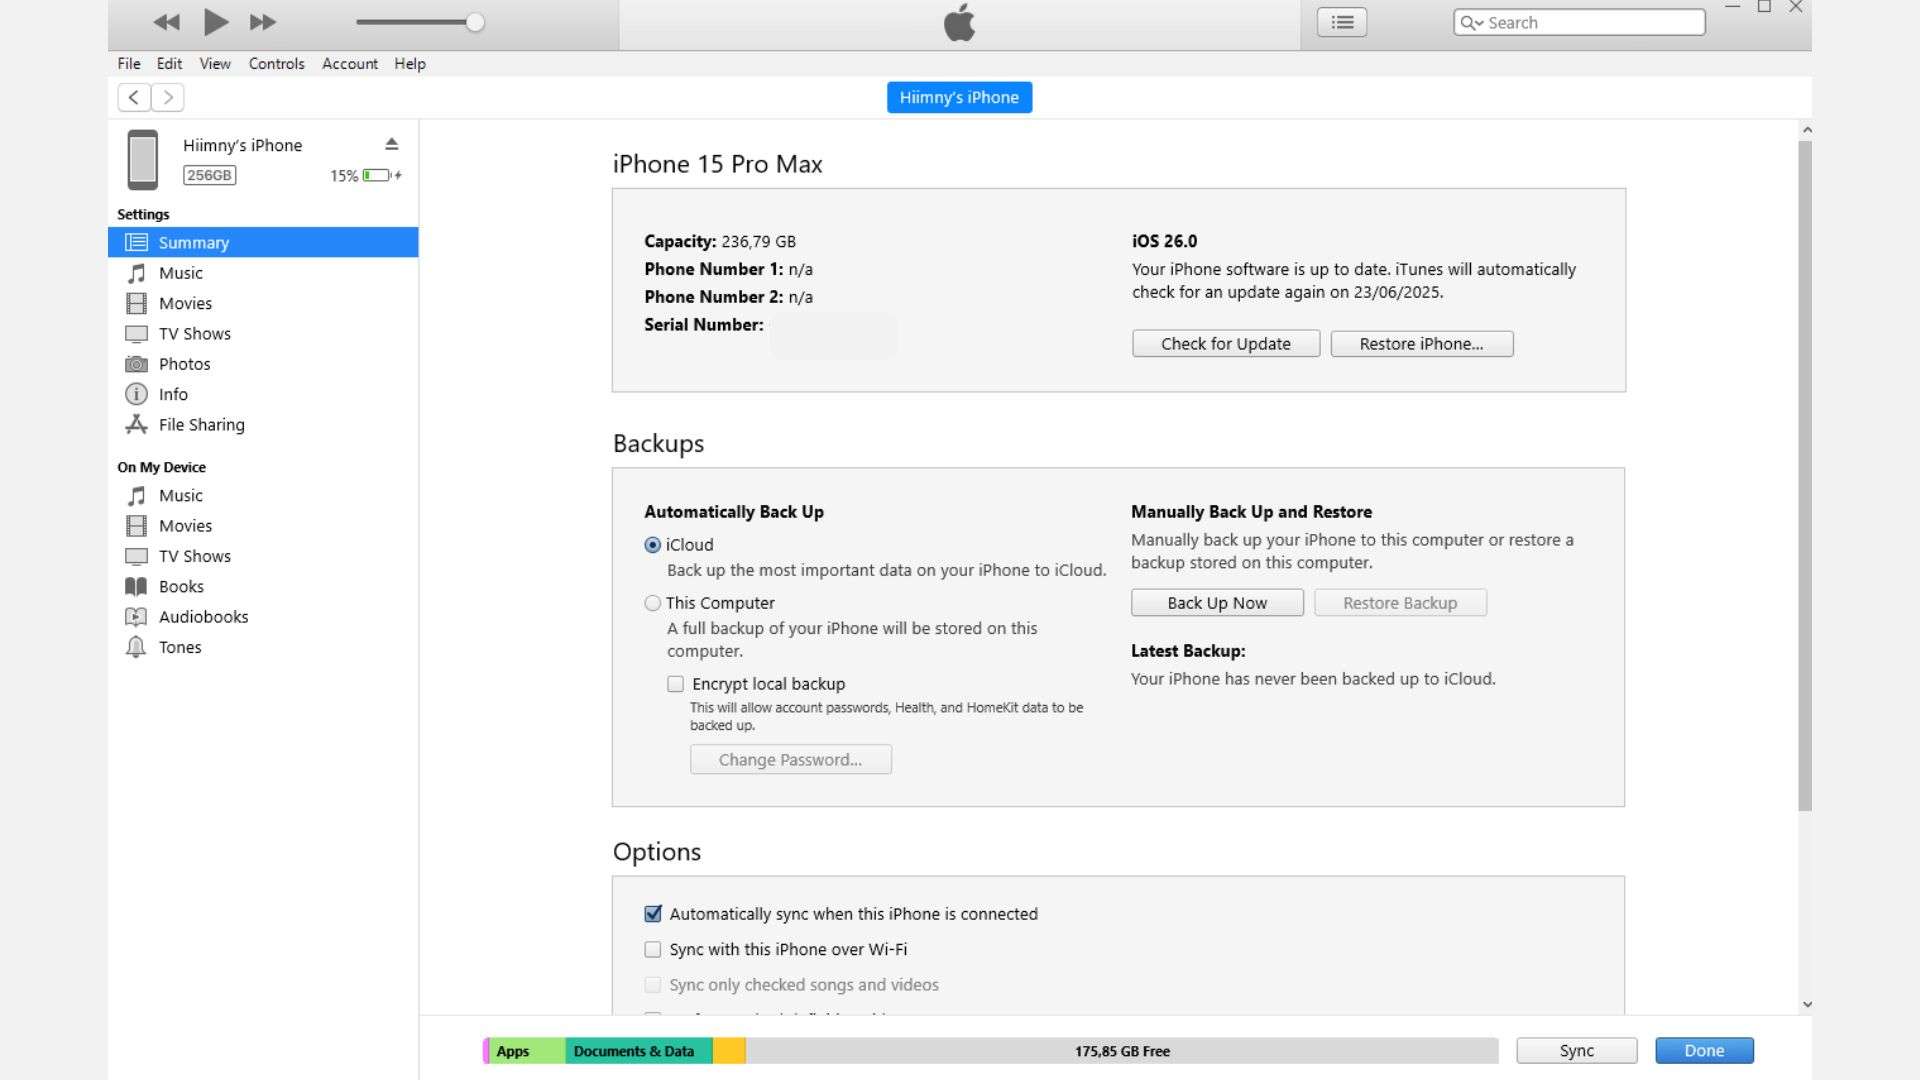The image size is (1920, 1080).
Task: Adjust the volume slider knob
Action: (475, 22)
